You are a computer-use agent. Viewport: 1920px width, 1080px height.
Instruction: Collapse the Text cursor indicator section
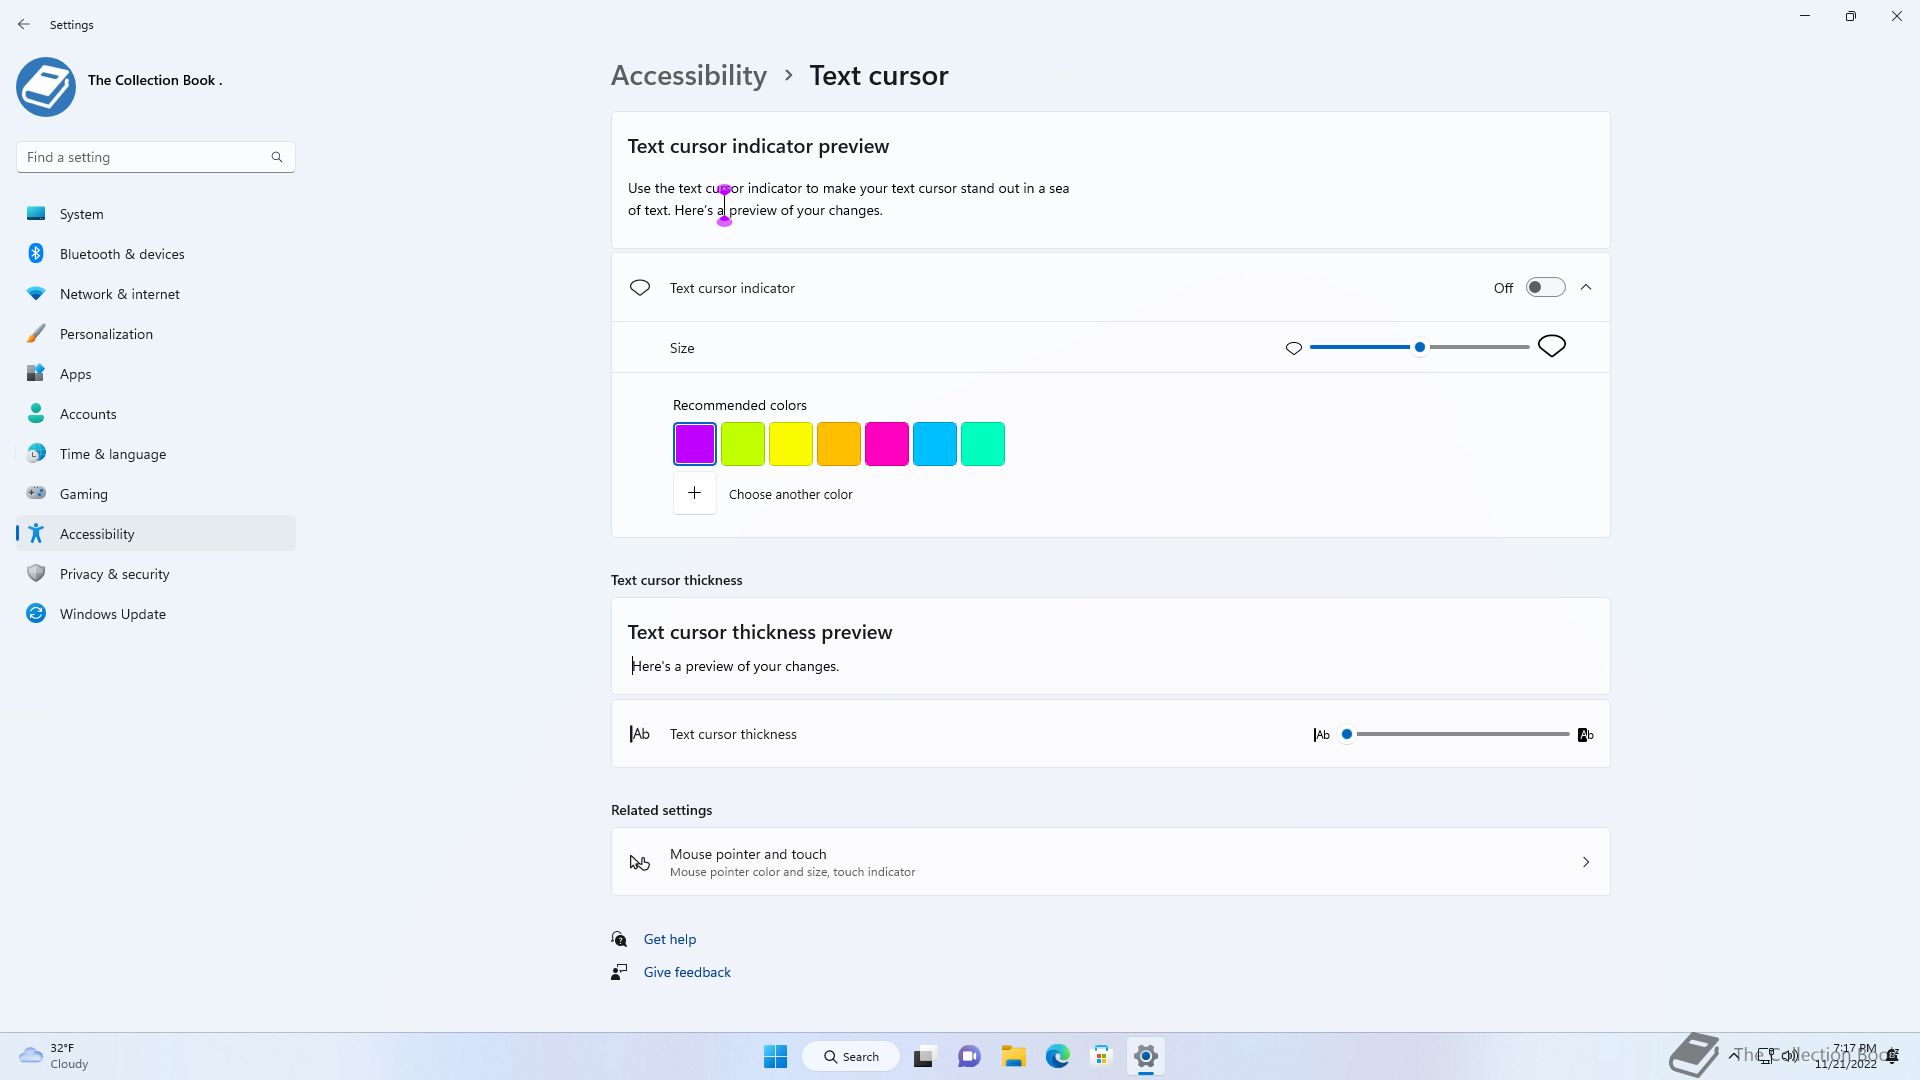[1586, 288]
